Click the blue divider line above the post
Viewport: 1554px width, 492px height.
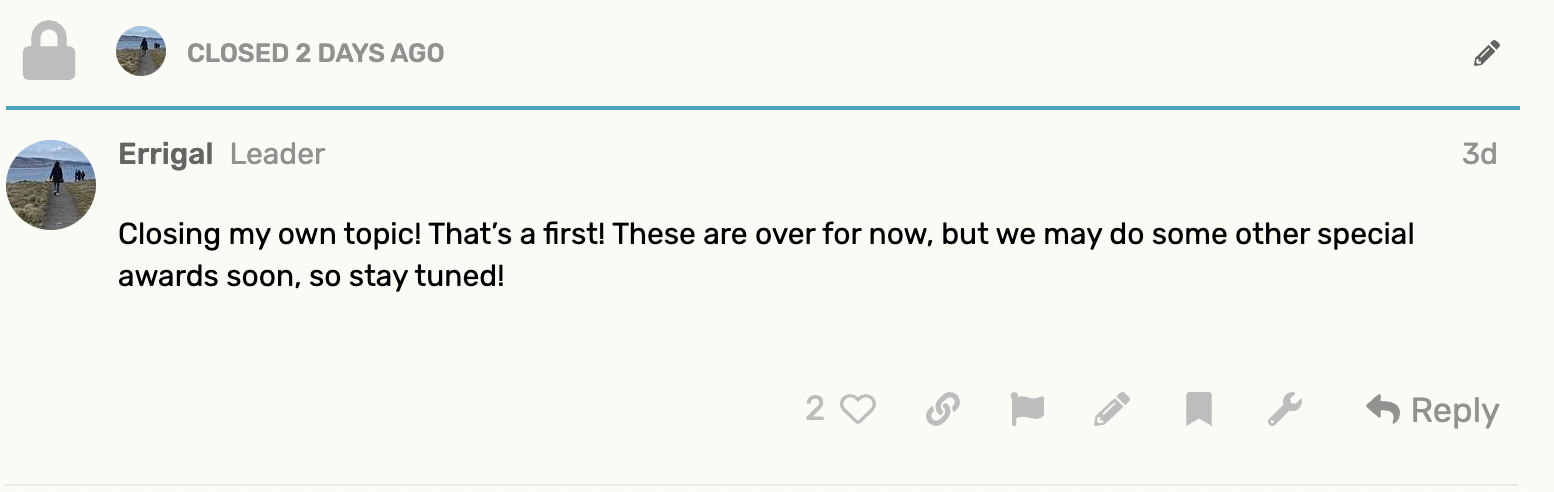[762, 107]
